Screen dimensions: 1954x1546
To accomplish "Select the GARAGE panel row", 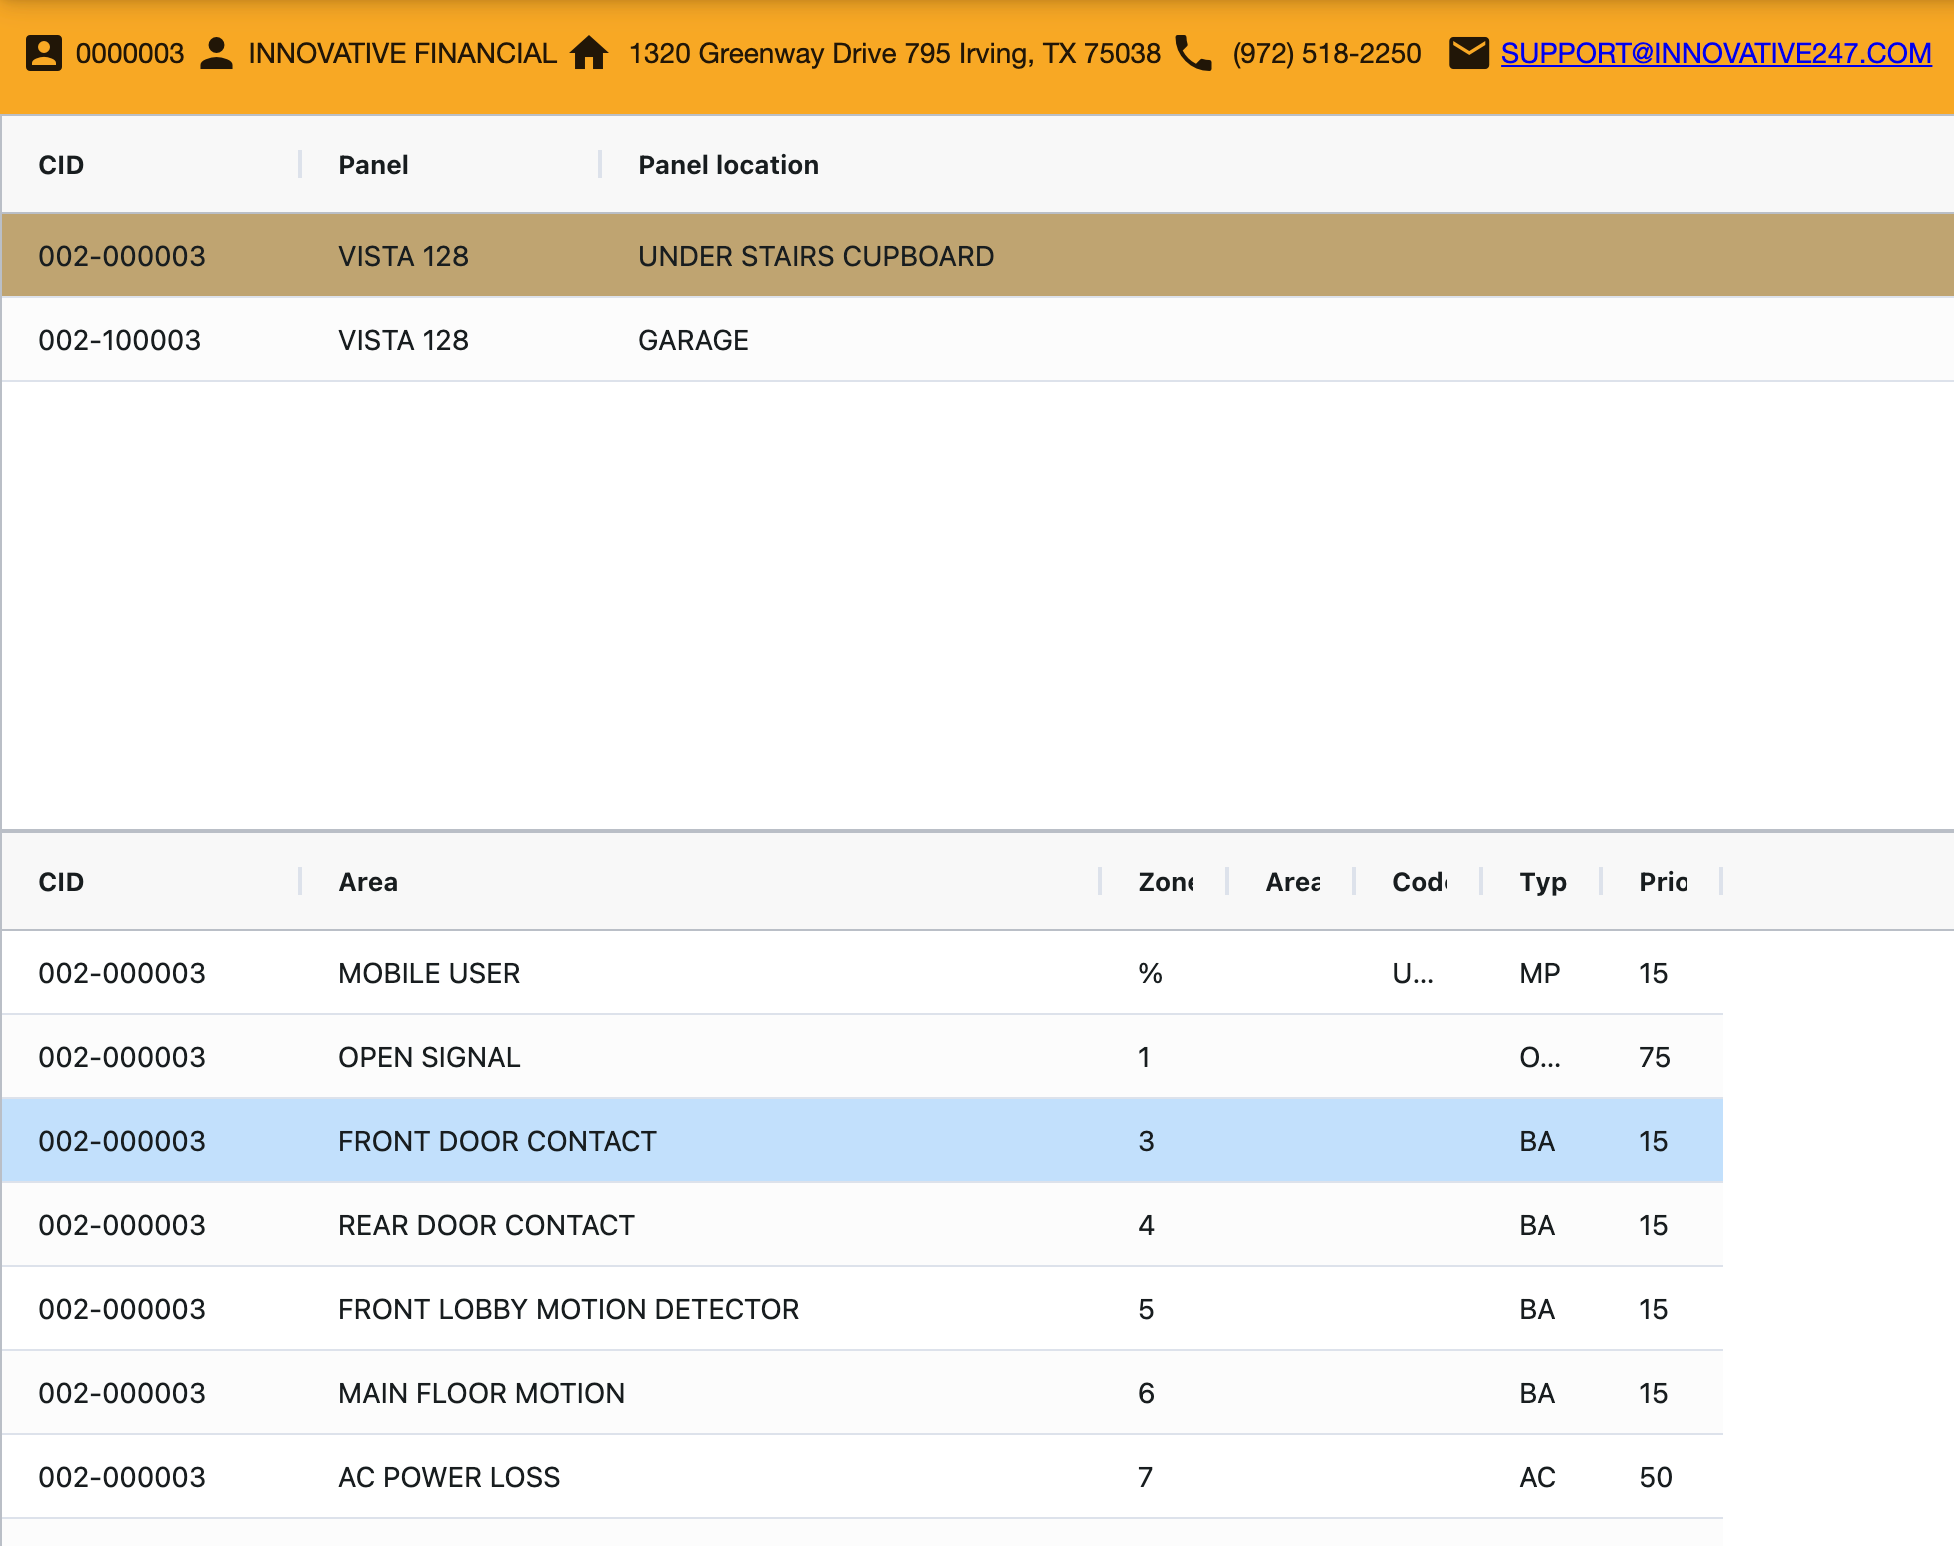I will click(x=977, y=340).
